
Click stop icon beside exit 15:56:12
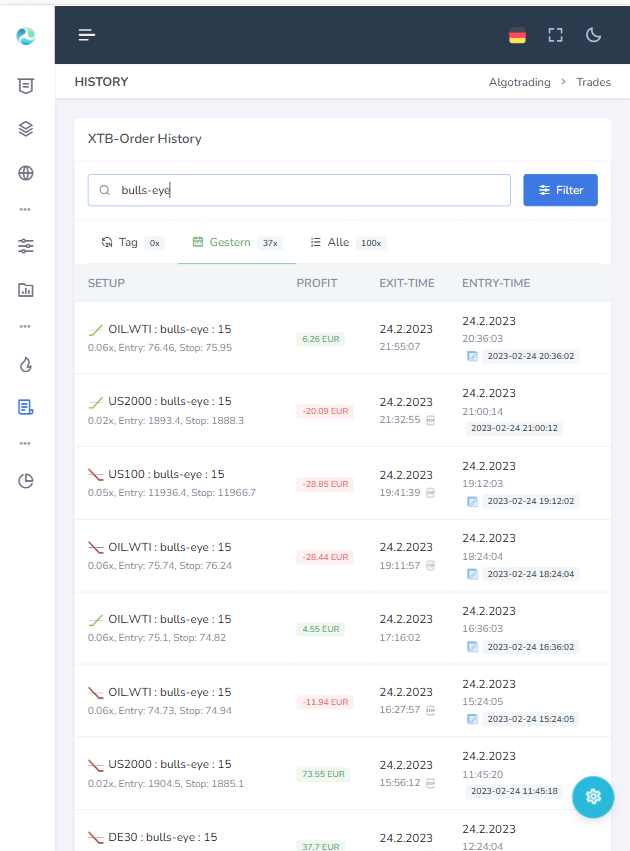(430, 783)
